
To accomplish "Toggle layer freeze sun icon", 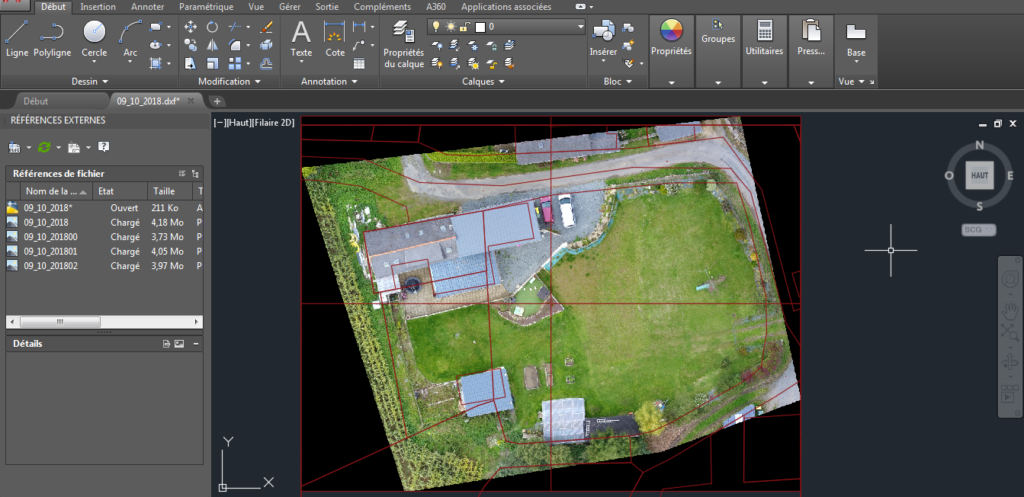I will 450,27.
